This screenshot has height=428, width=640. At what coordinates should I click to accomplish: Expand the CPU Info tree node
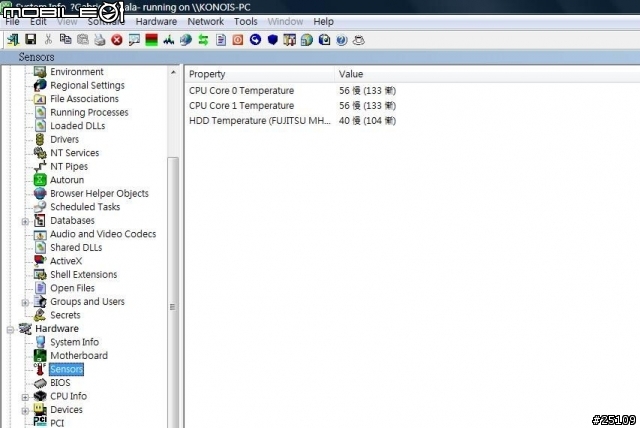pos(25,397)
